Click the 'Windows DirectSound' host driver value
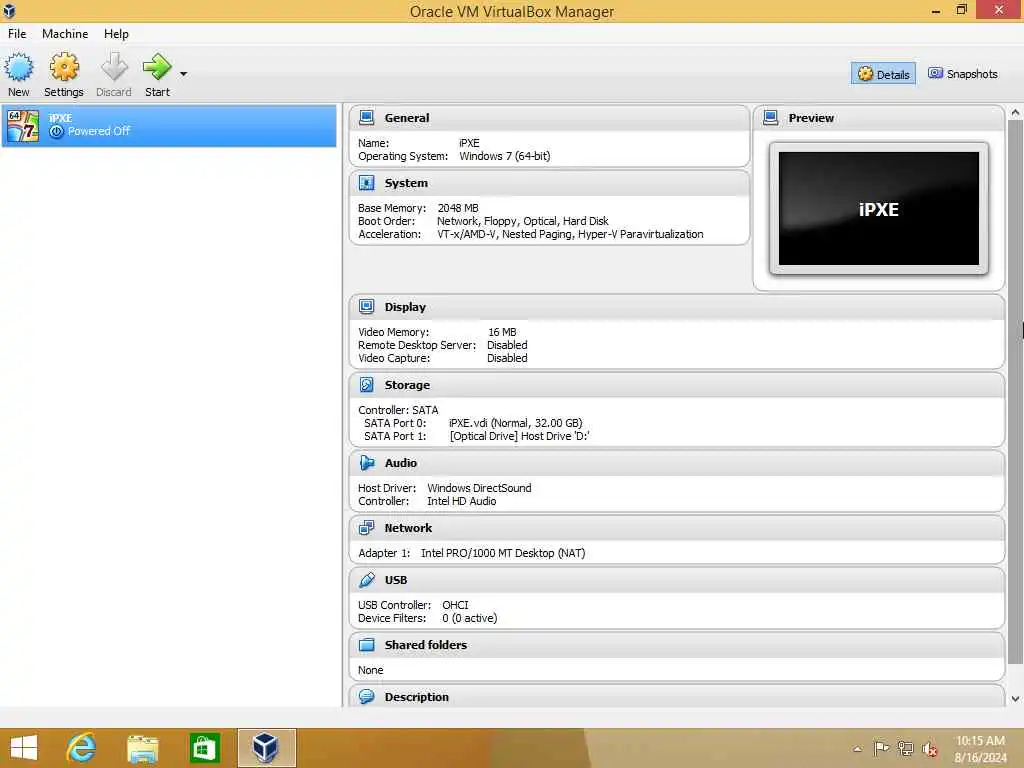The height and width of the screenshot is (768, 1024). point(479,488)
